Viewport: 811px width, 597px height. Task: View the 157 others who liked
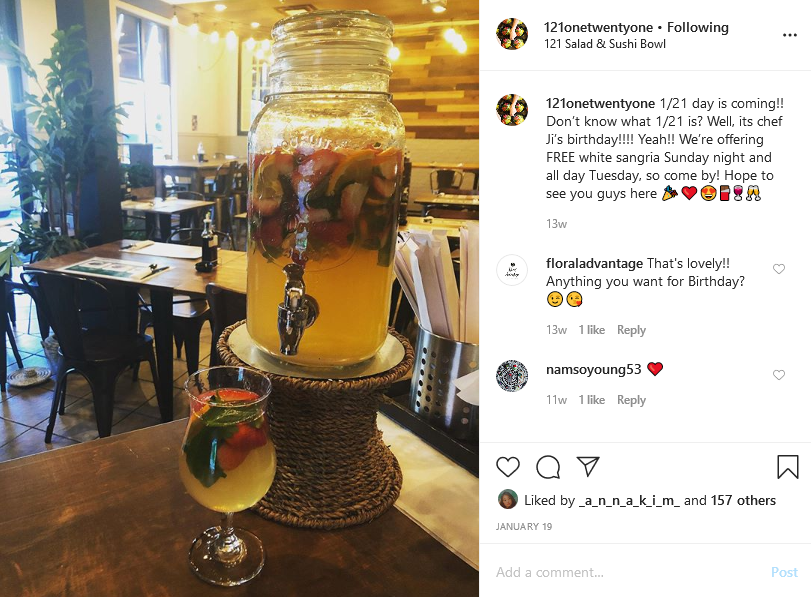743,500
